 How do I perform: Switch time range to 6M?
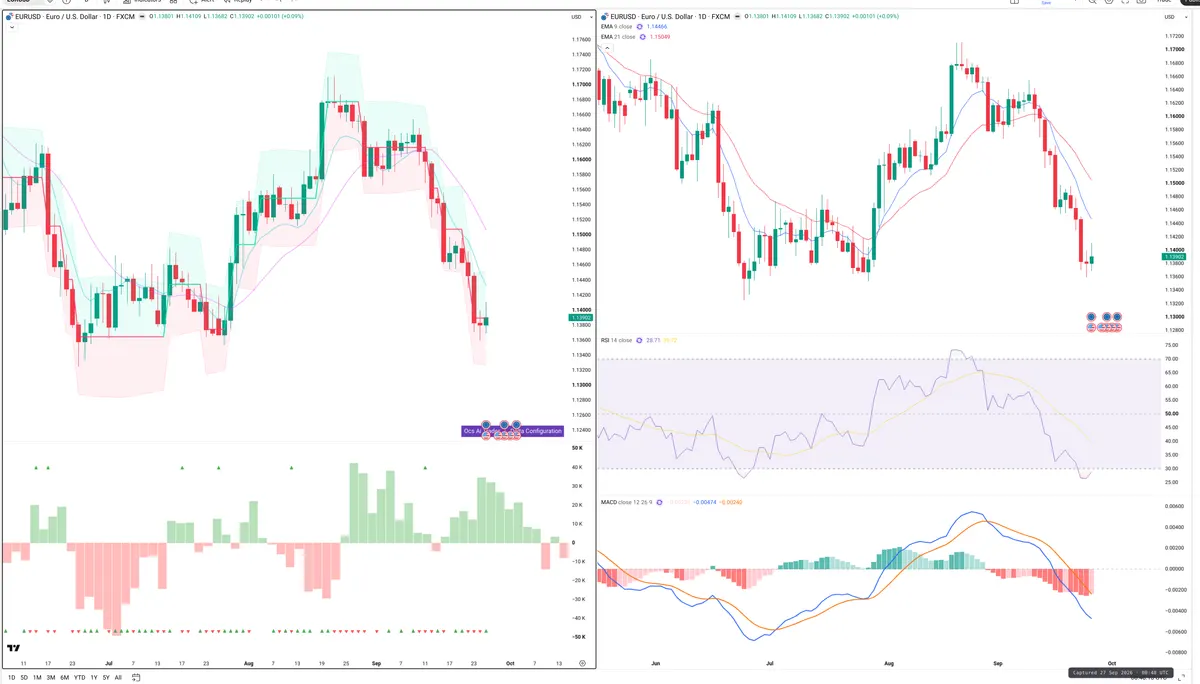tap(65, 678)
